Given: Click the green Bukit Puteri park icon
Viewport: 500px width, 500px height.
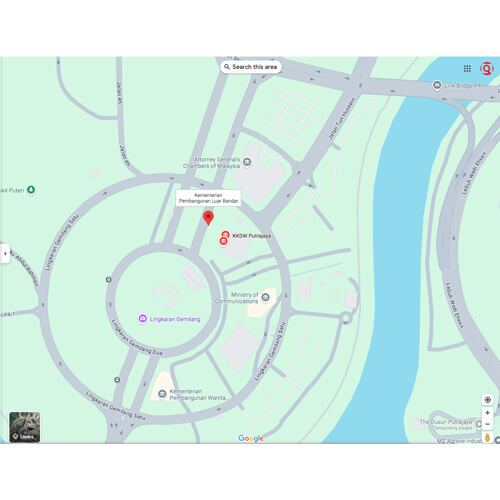Looking at the screenshot, I should coord(31,190).
